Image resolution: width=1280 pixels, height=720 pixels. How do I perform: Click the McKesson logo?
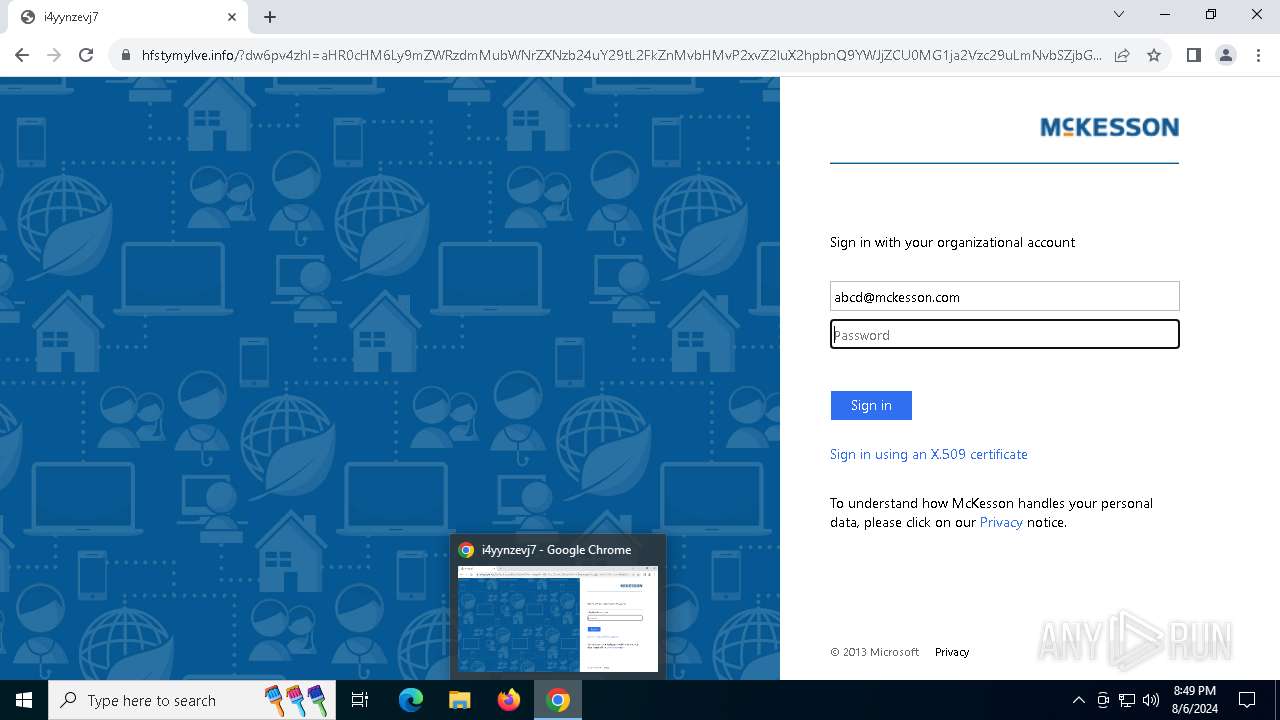click(1109, 127)
